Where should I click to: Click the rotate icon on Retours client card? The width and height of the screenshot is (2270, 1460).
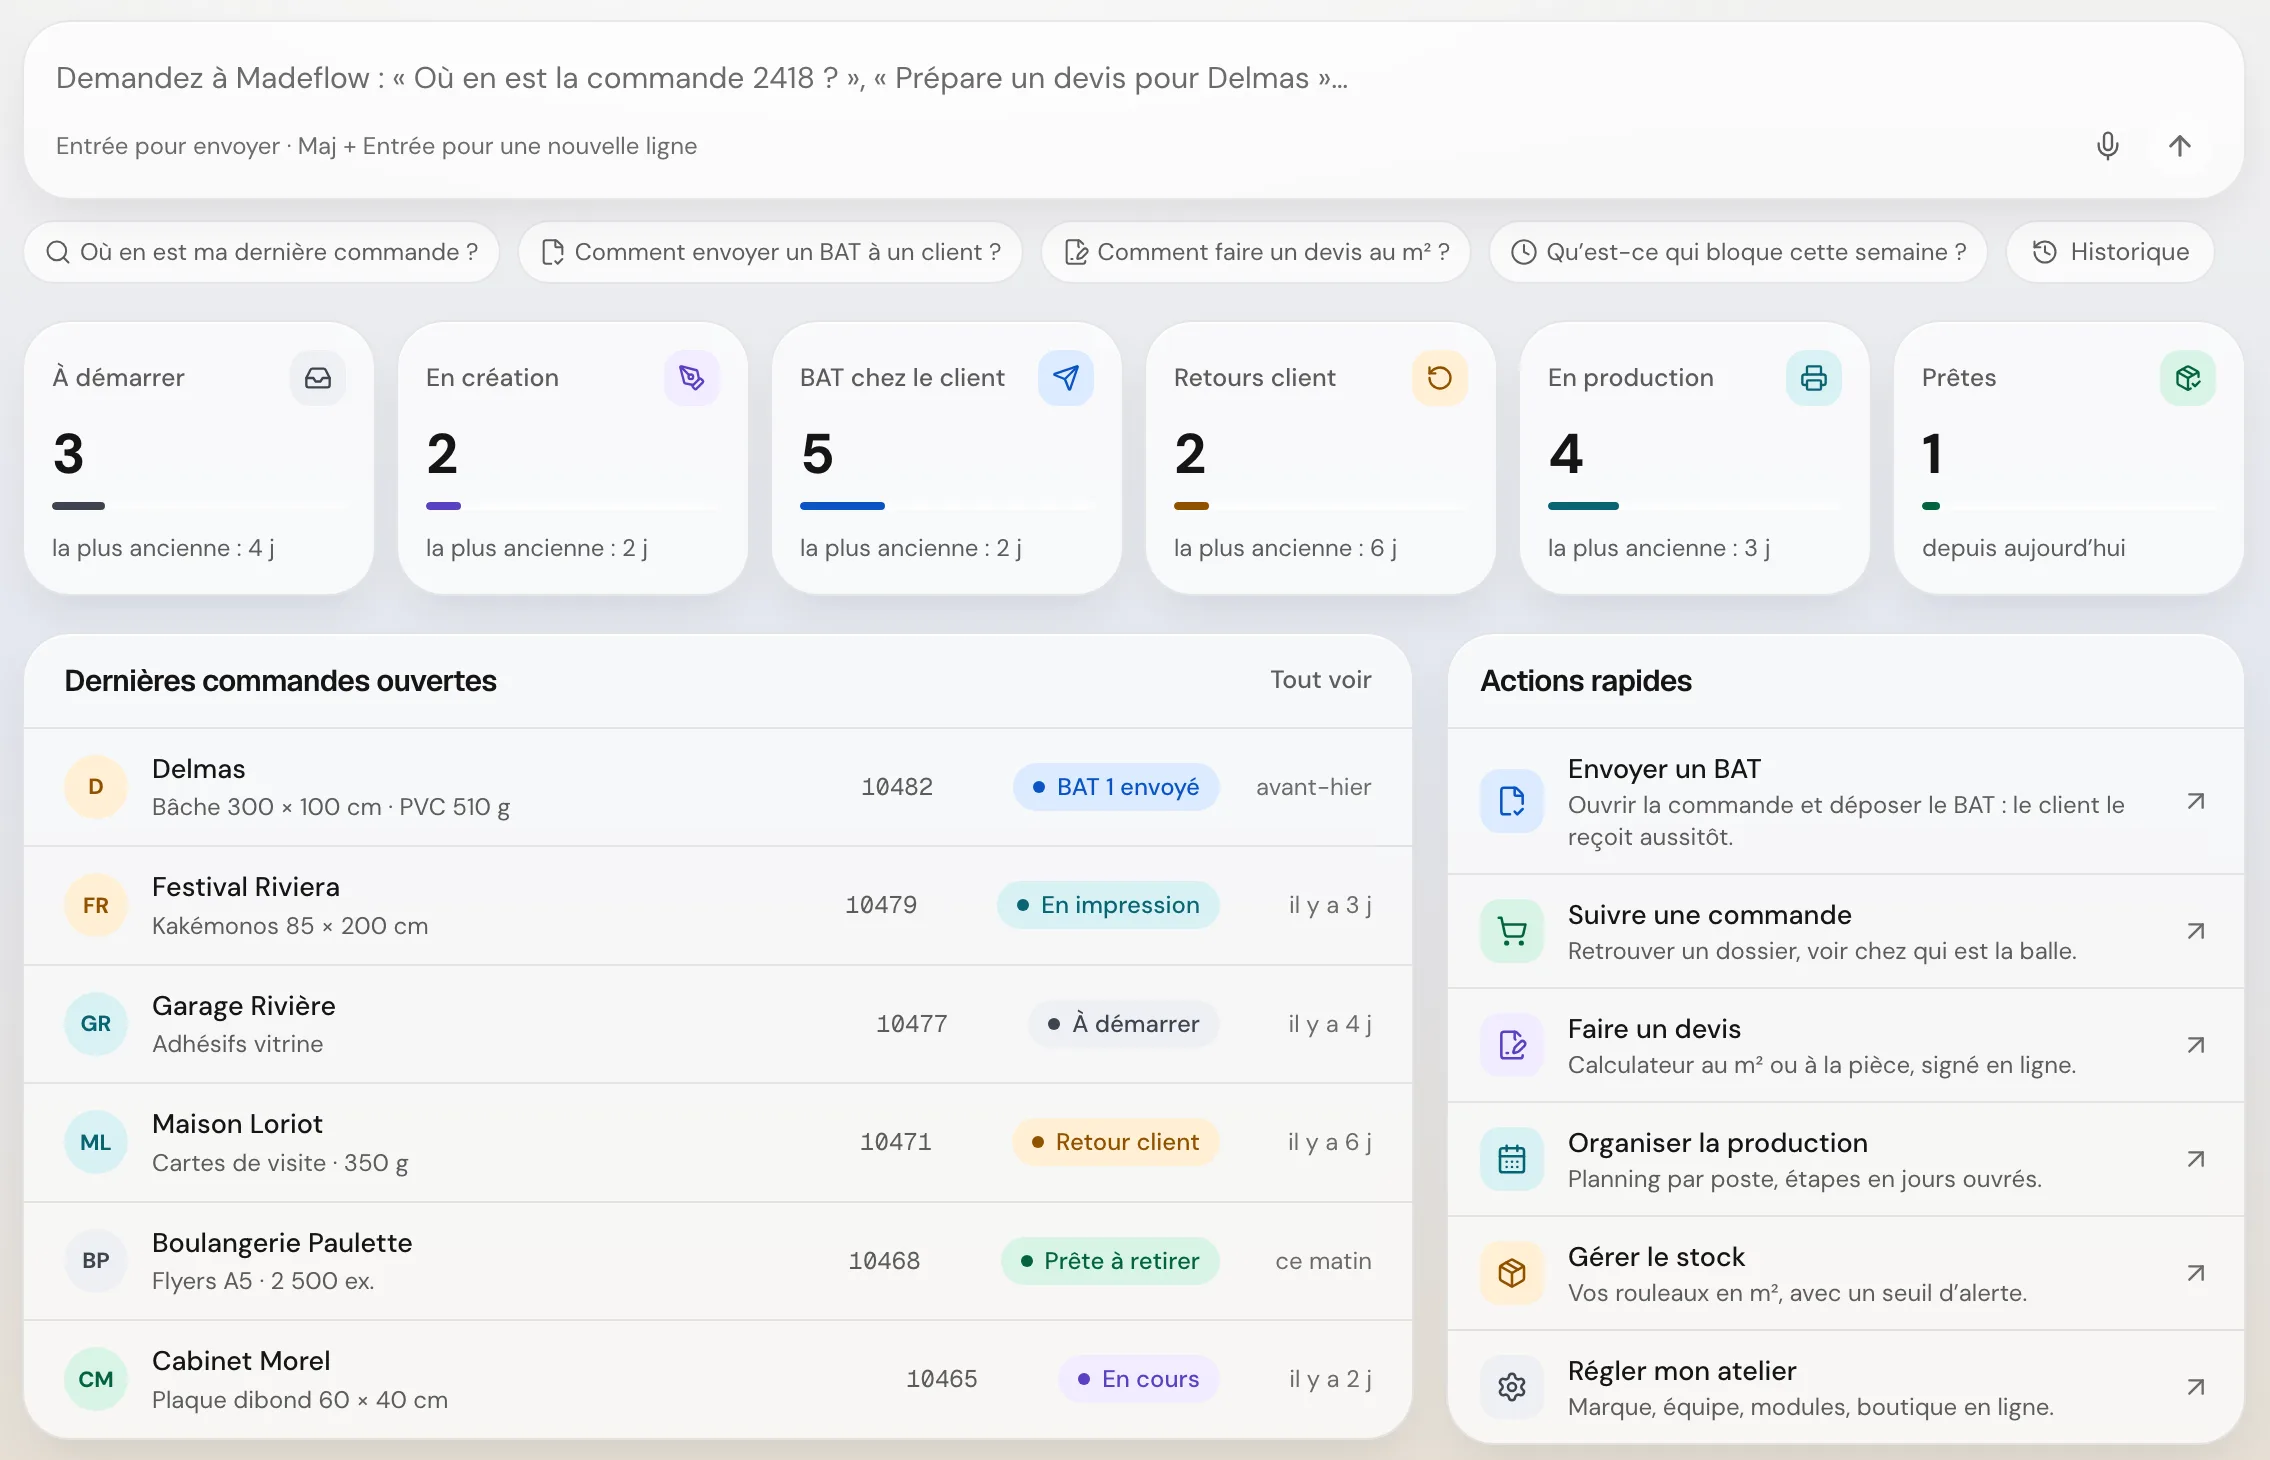click(1440, 378)
